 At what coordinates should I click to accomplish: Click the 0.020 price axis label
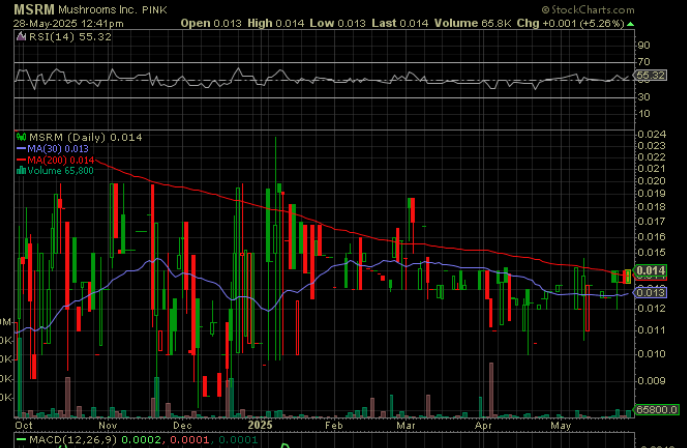point(652,181)
